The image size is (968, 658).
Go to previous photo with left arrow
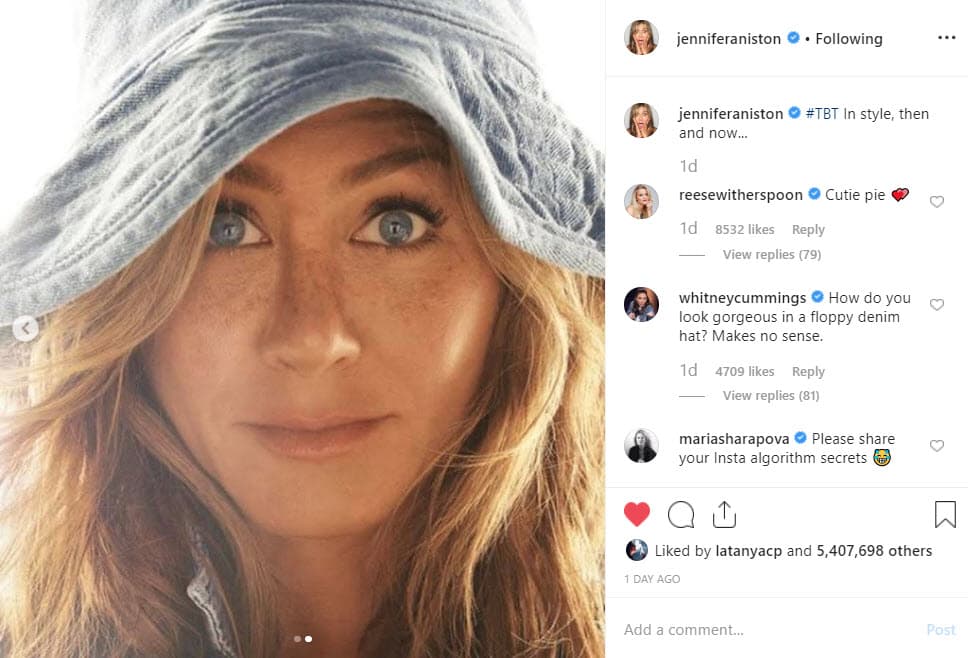25,328
